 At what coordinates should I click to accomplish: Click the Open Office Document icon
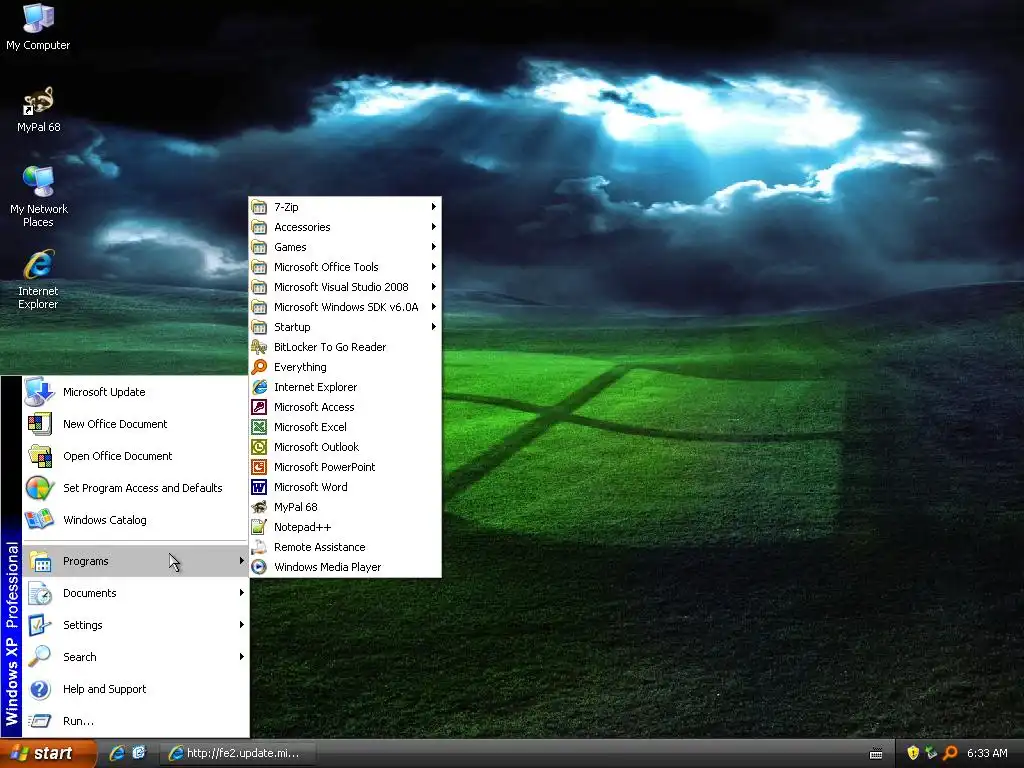click(39, 456)
